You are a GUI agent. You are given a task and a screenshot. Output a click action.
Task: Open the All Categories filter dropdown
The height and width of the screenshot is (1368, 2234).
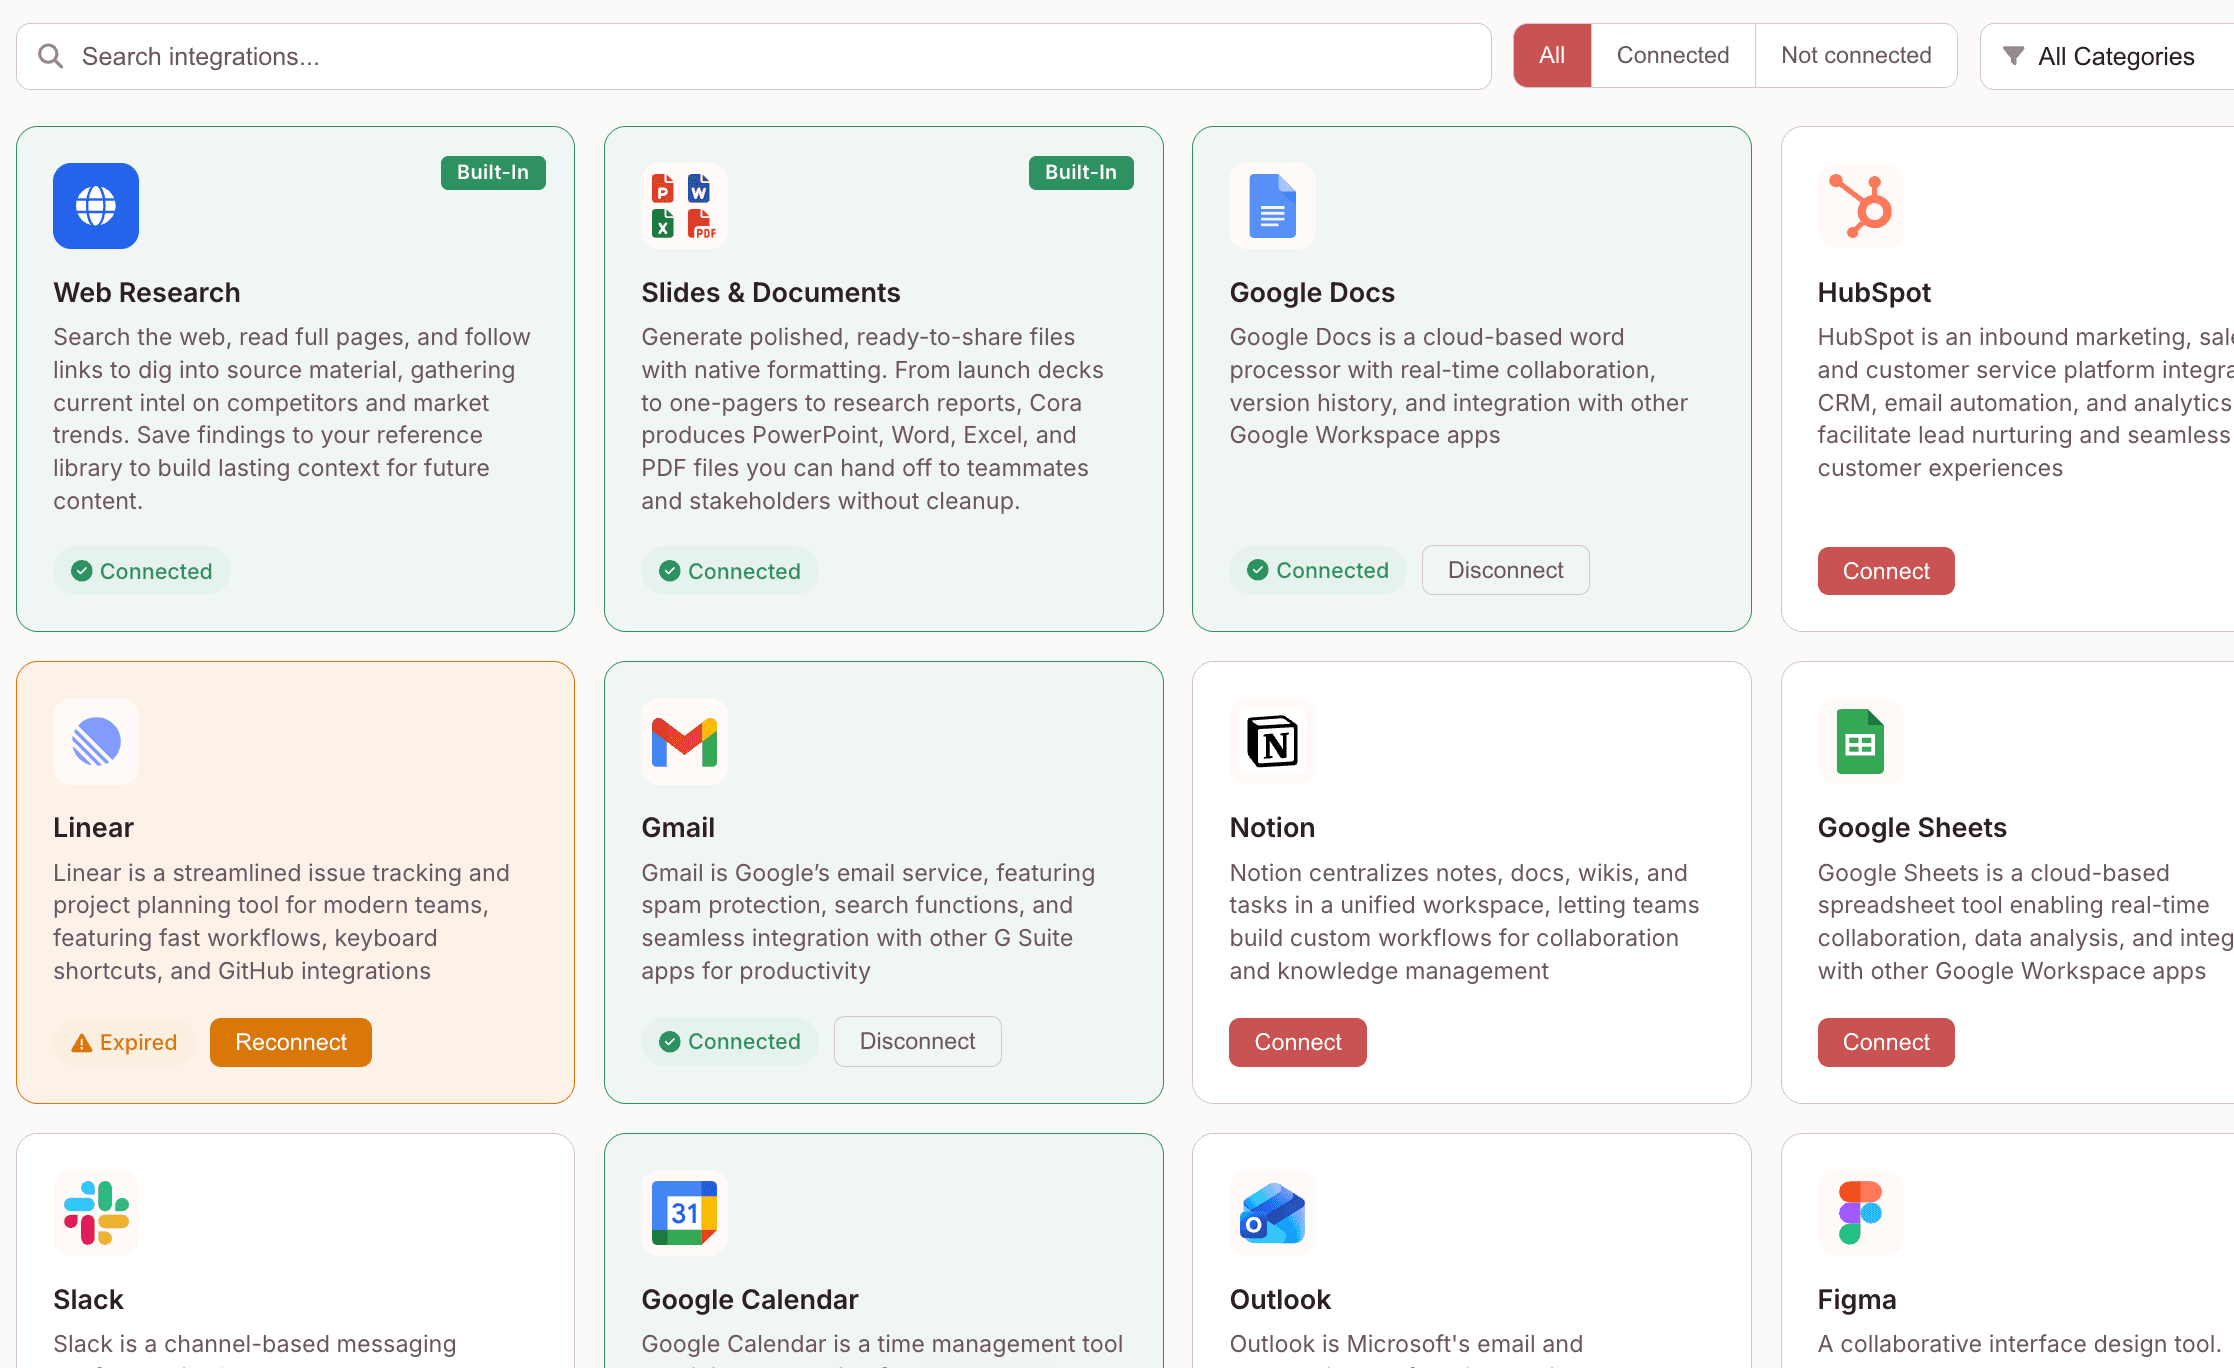click(2108, 56)
